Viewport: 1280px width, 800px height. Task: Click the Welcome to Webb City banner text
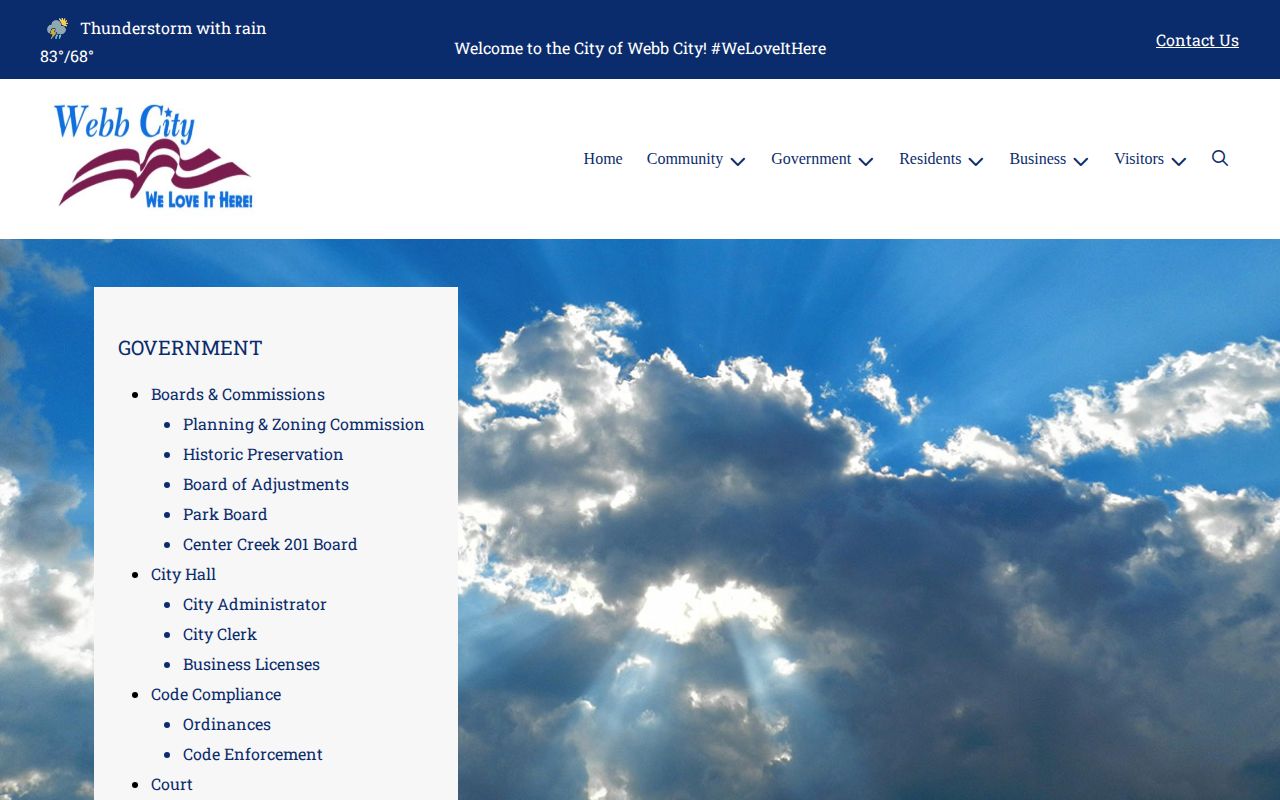(x=640, y=48)
